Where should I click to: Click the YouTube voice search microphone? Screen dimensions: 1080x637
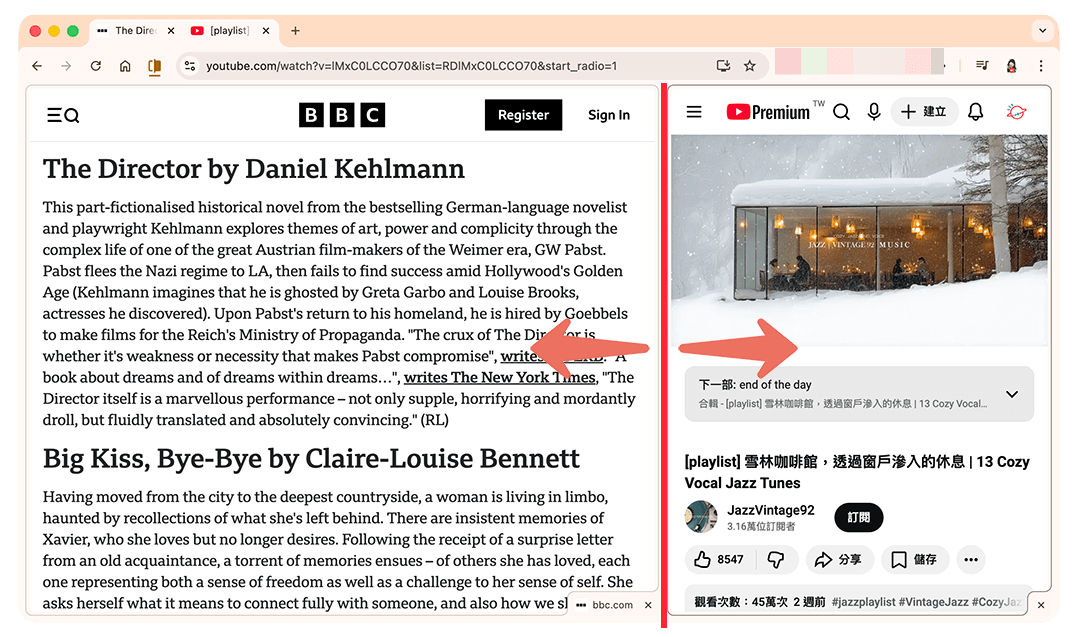pyautogui.click(x=874, y=112)
